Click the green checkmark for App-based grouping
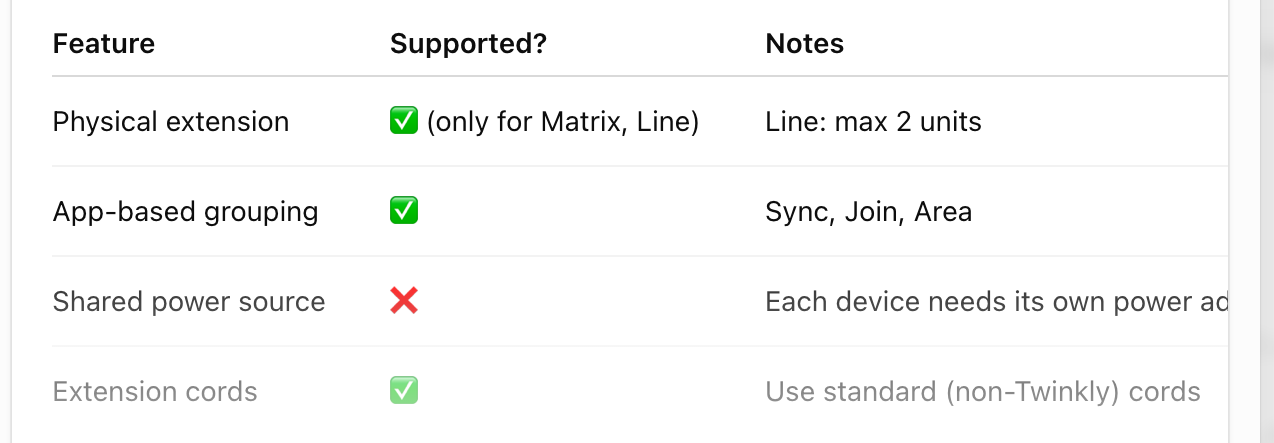The width and height of the screenshot is (1274, 443). pos(404,211)
